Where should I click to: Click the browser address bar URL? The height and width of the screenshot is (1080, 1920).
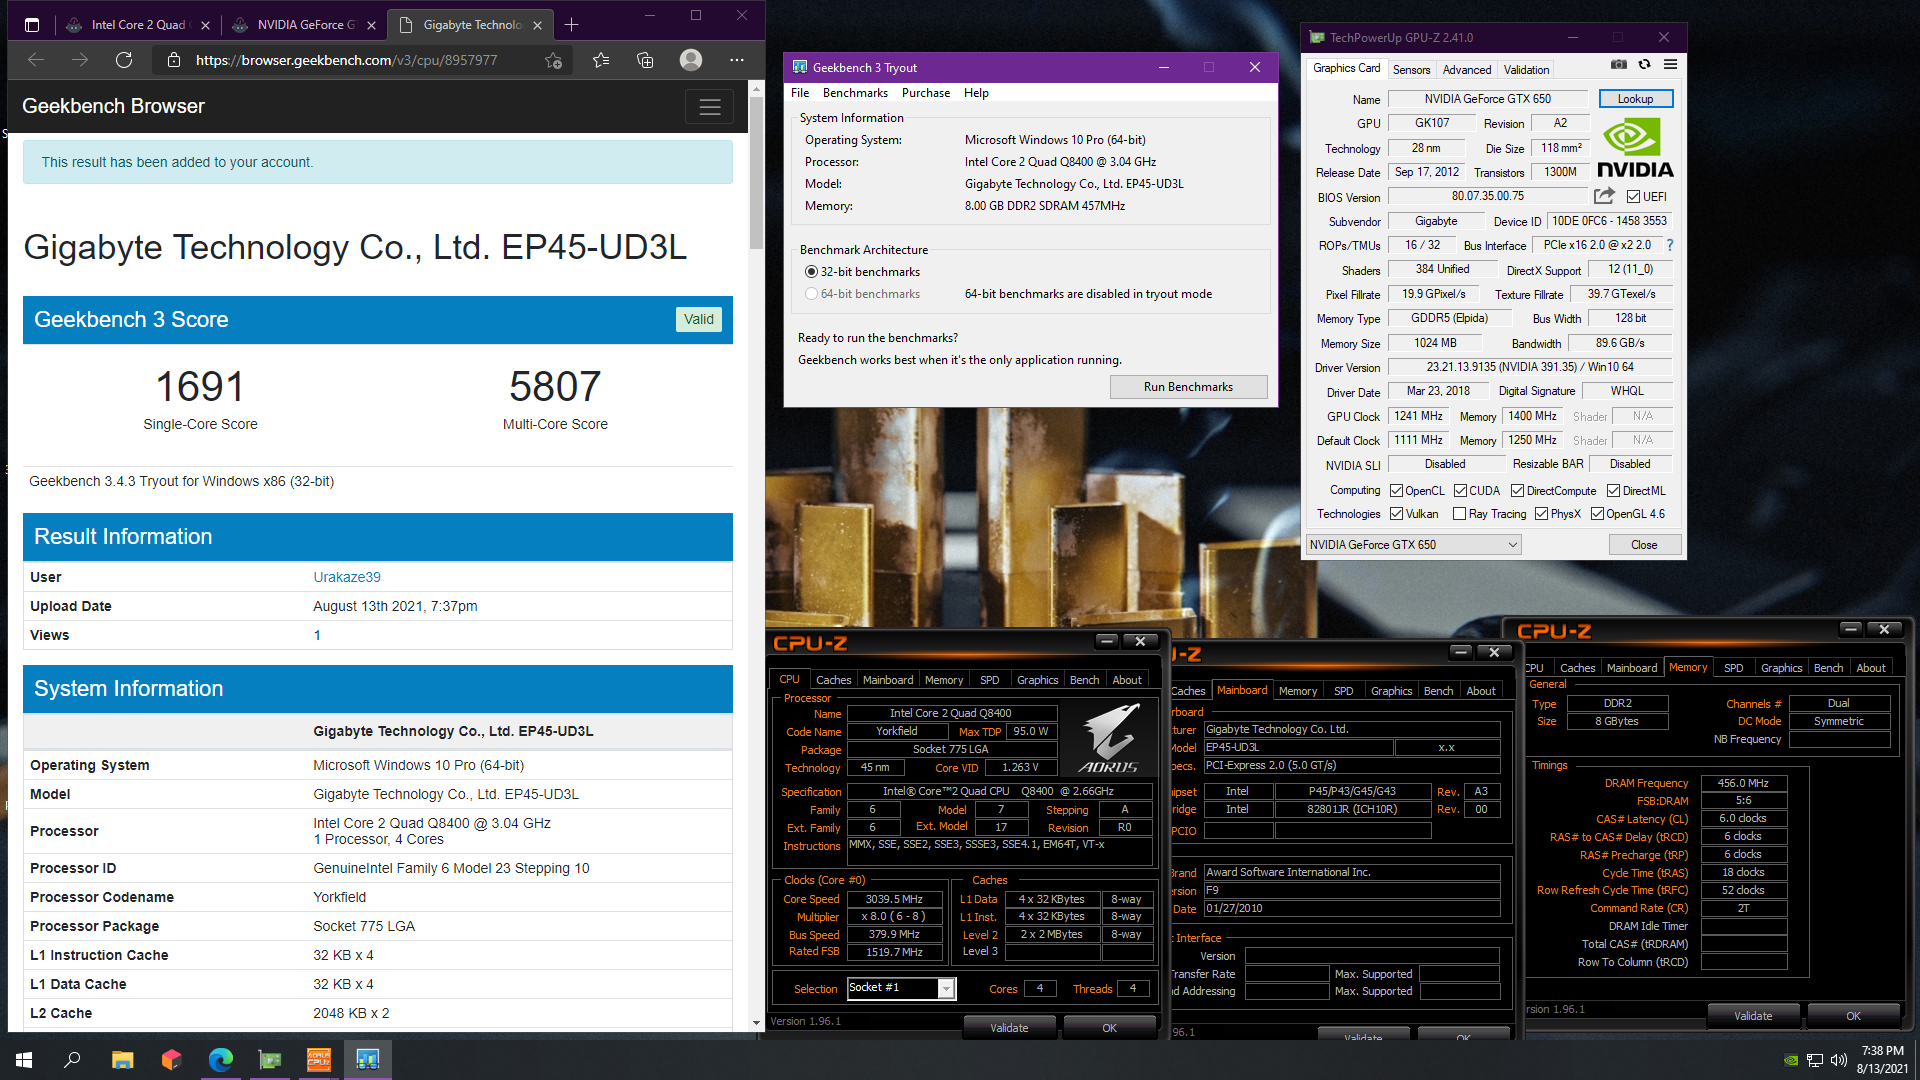click(346, 60)
